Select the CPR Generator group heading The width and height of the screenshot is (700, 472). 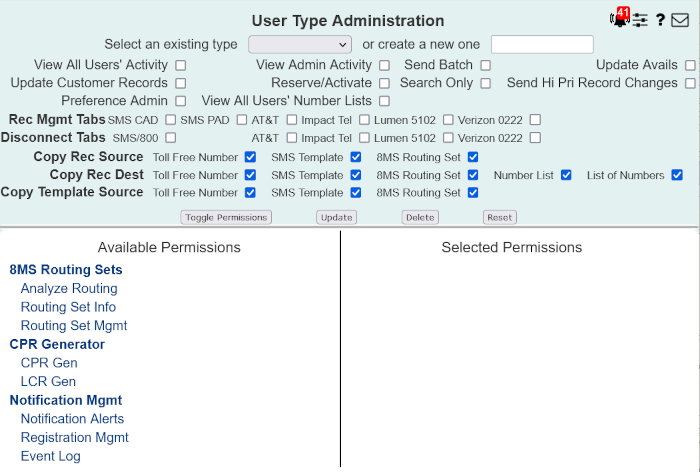coord(57,344)
